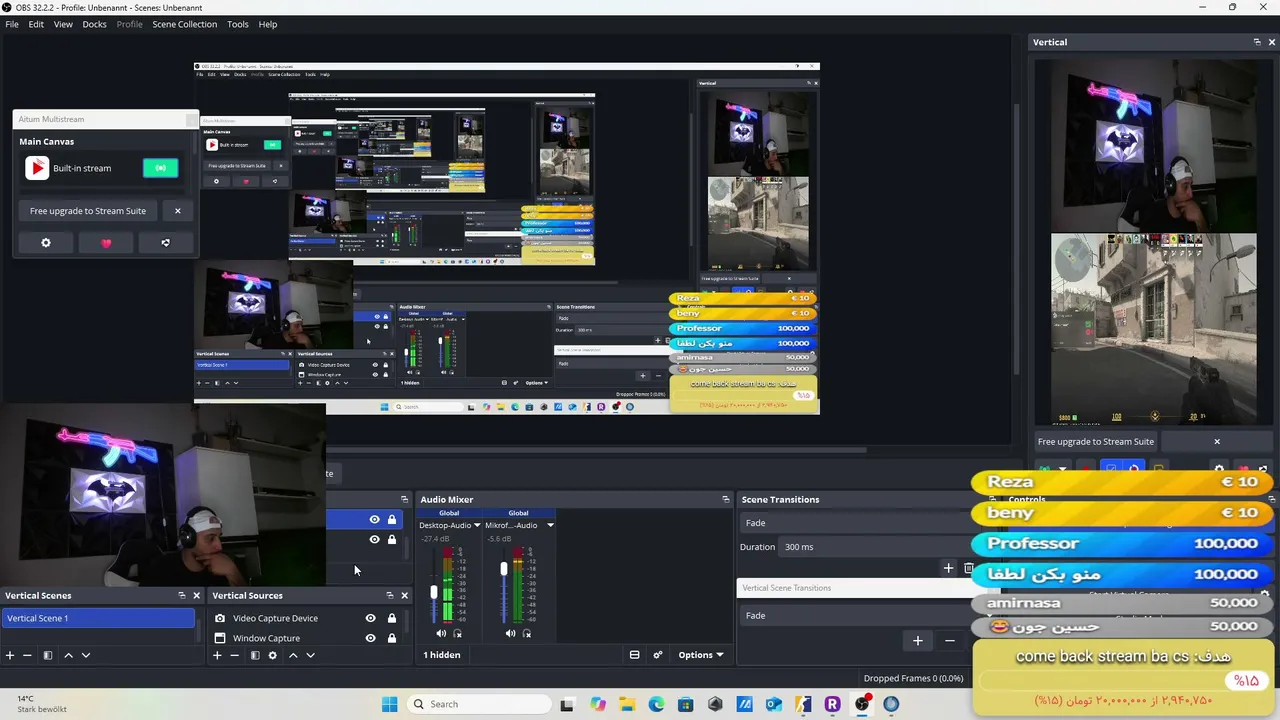The height and width of the screenshot is (720, 1280).
Task: Click the Aitum logo button in Multistream
Action: [166, 243]
